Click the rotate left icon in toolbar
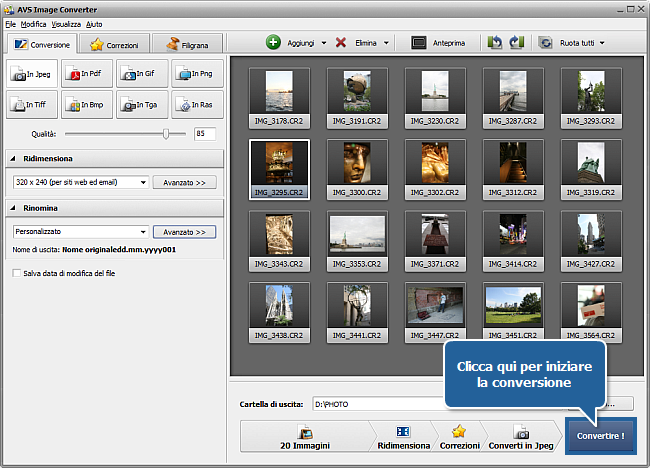650x468 pixels. [x=495, y=43]
